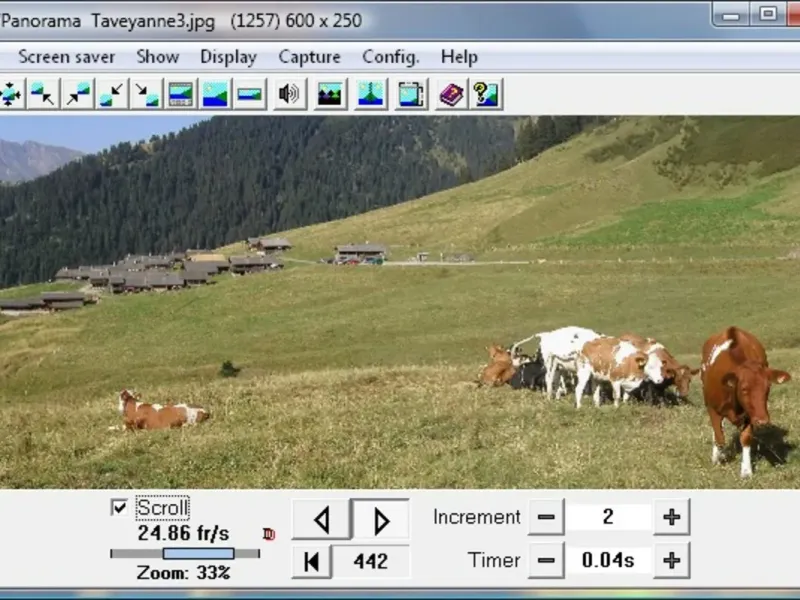Minimize the Panorama window
The width and height of the screenshot is (800, 600).
(731, 15)
